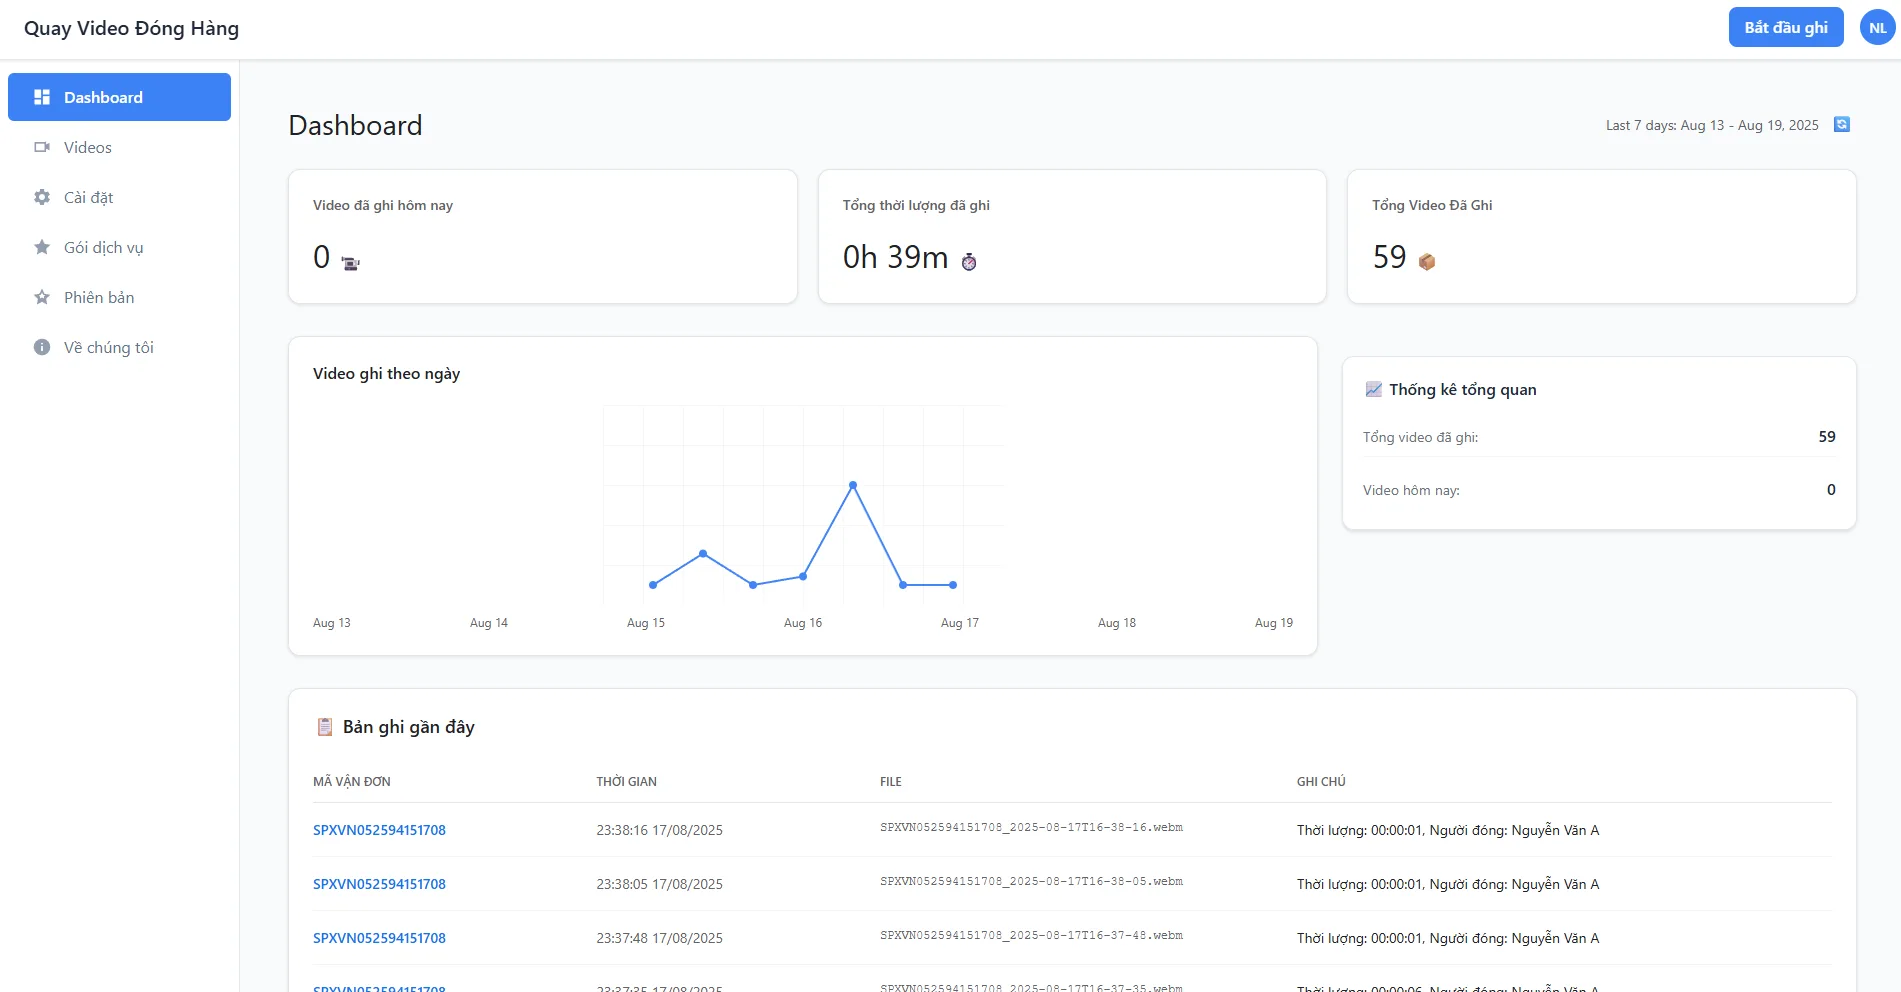This screenshot has width=1901, height=992.
Task: Click the Video hôm nay statistic row
Action: [x=1599, y=490]
